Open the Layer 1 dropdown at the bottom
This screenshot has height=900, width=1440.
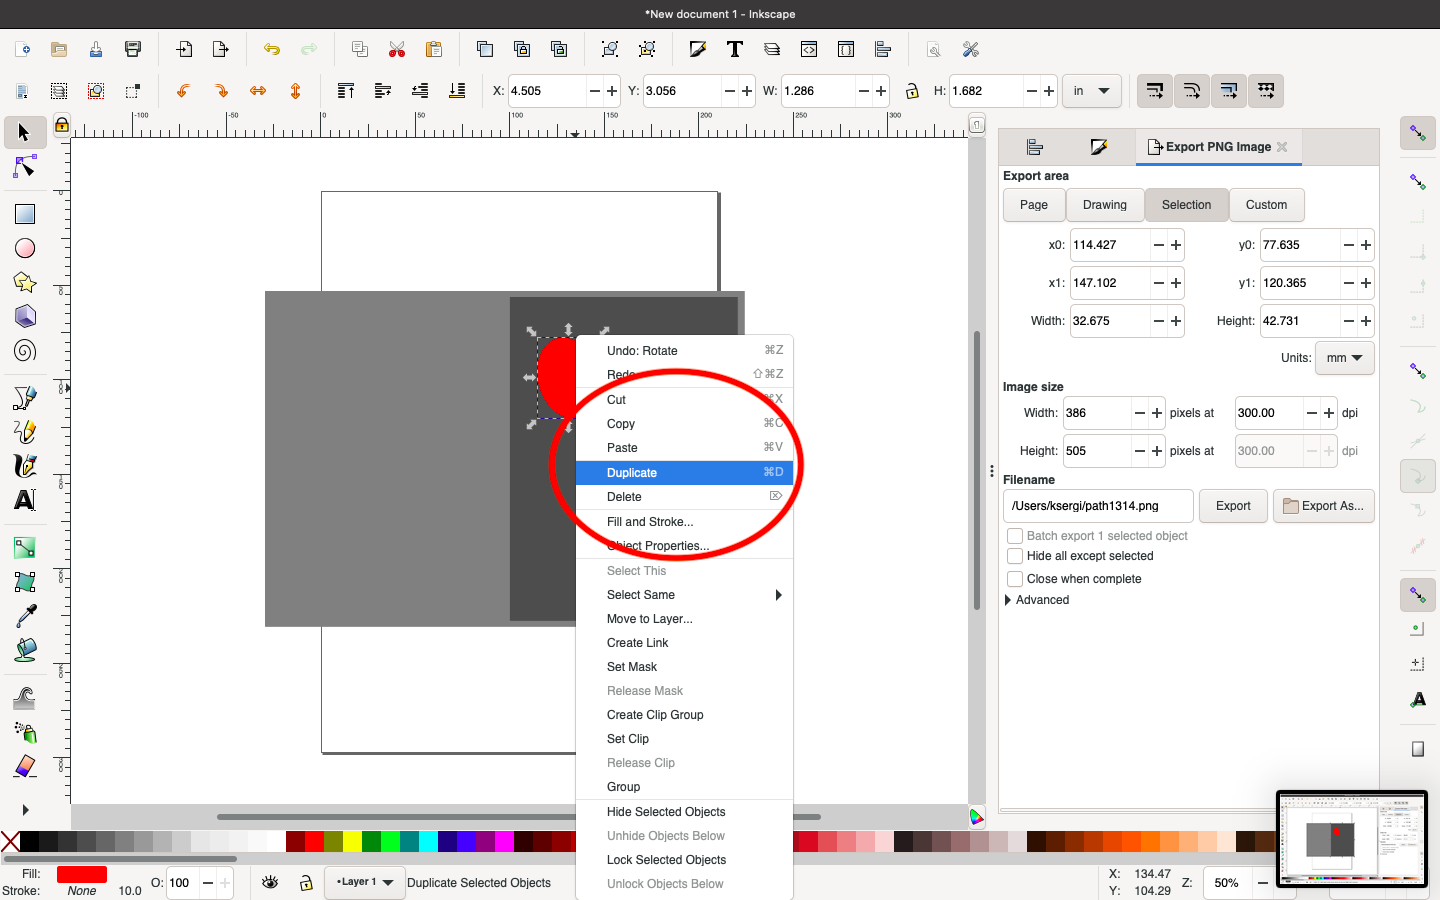[x=364, y=883]
